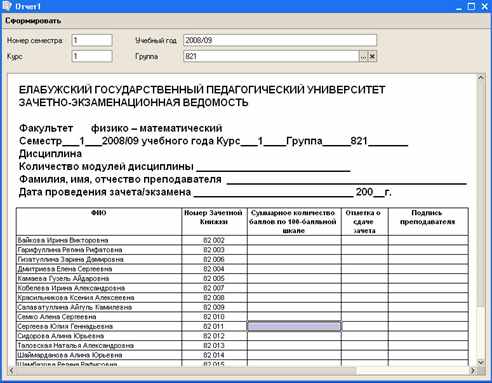Open group selection with the ellipsis button
The image size is (492, 383).
tap(363, 57)
